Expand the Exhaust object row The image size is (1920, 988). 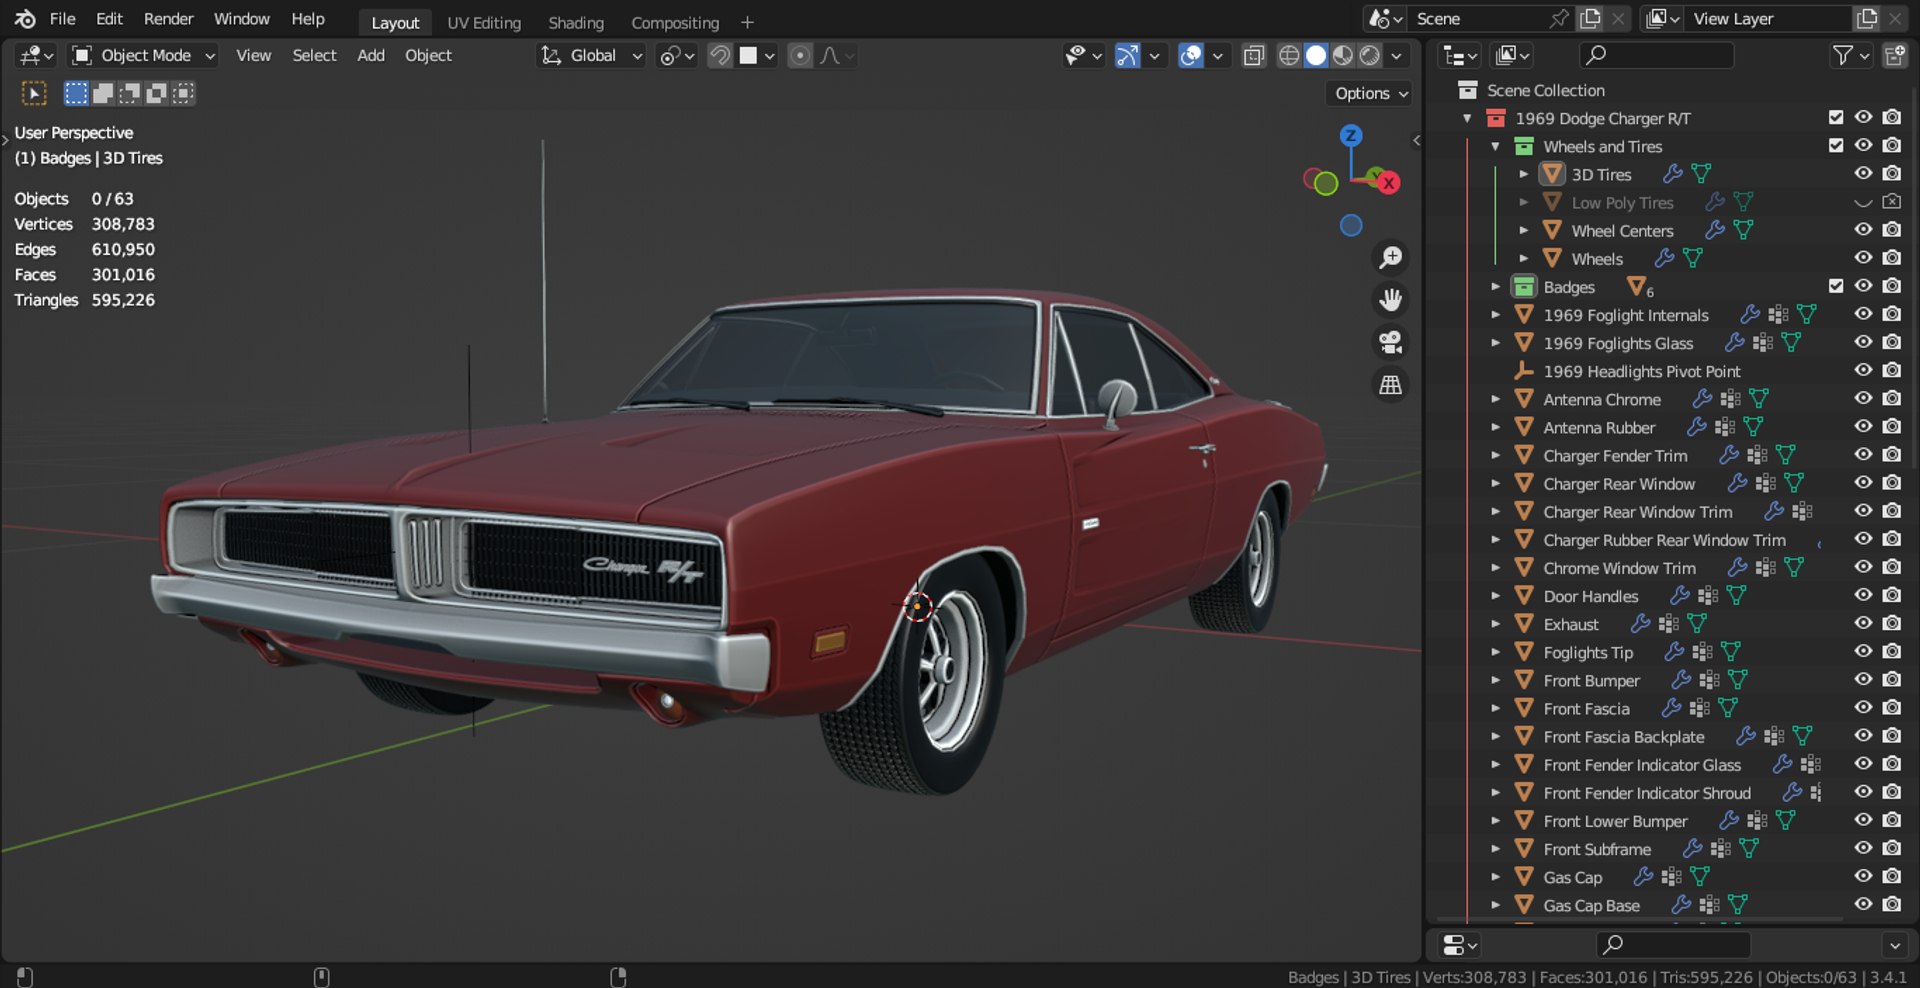pyautogui.click(x=1496, y=624)
